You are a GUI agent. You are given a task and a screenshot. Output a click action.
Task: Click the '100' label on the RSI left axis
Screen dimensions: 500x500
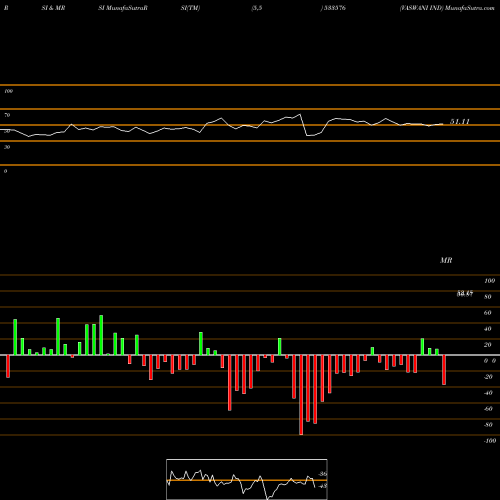tap(8, 91)
